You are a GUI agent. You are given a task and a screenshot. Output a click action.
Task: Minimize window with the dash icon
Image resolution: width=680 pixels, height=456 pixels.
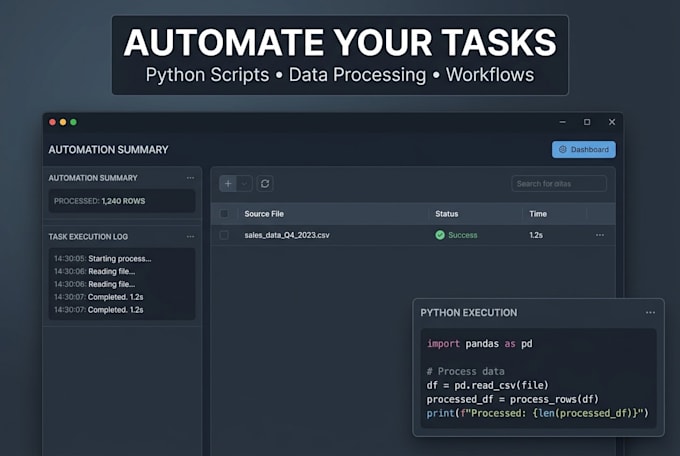click(x=562, y=122)
